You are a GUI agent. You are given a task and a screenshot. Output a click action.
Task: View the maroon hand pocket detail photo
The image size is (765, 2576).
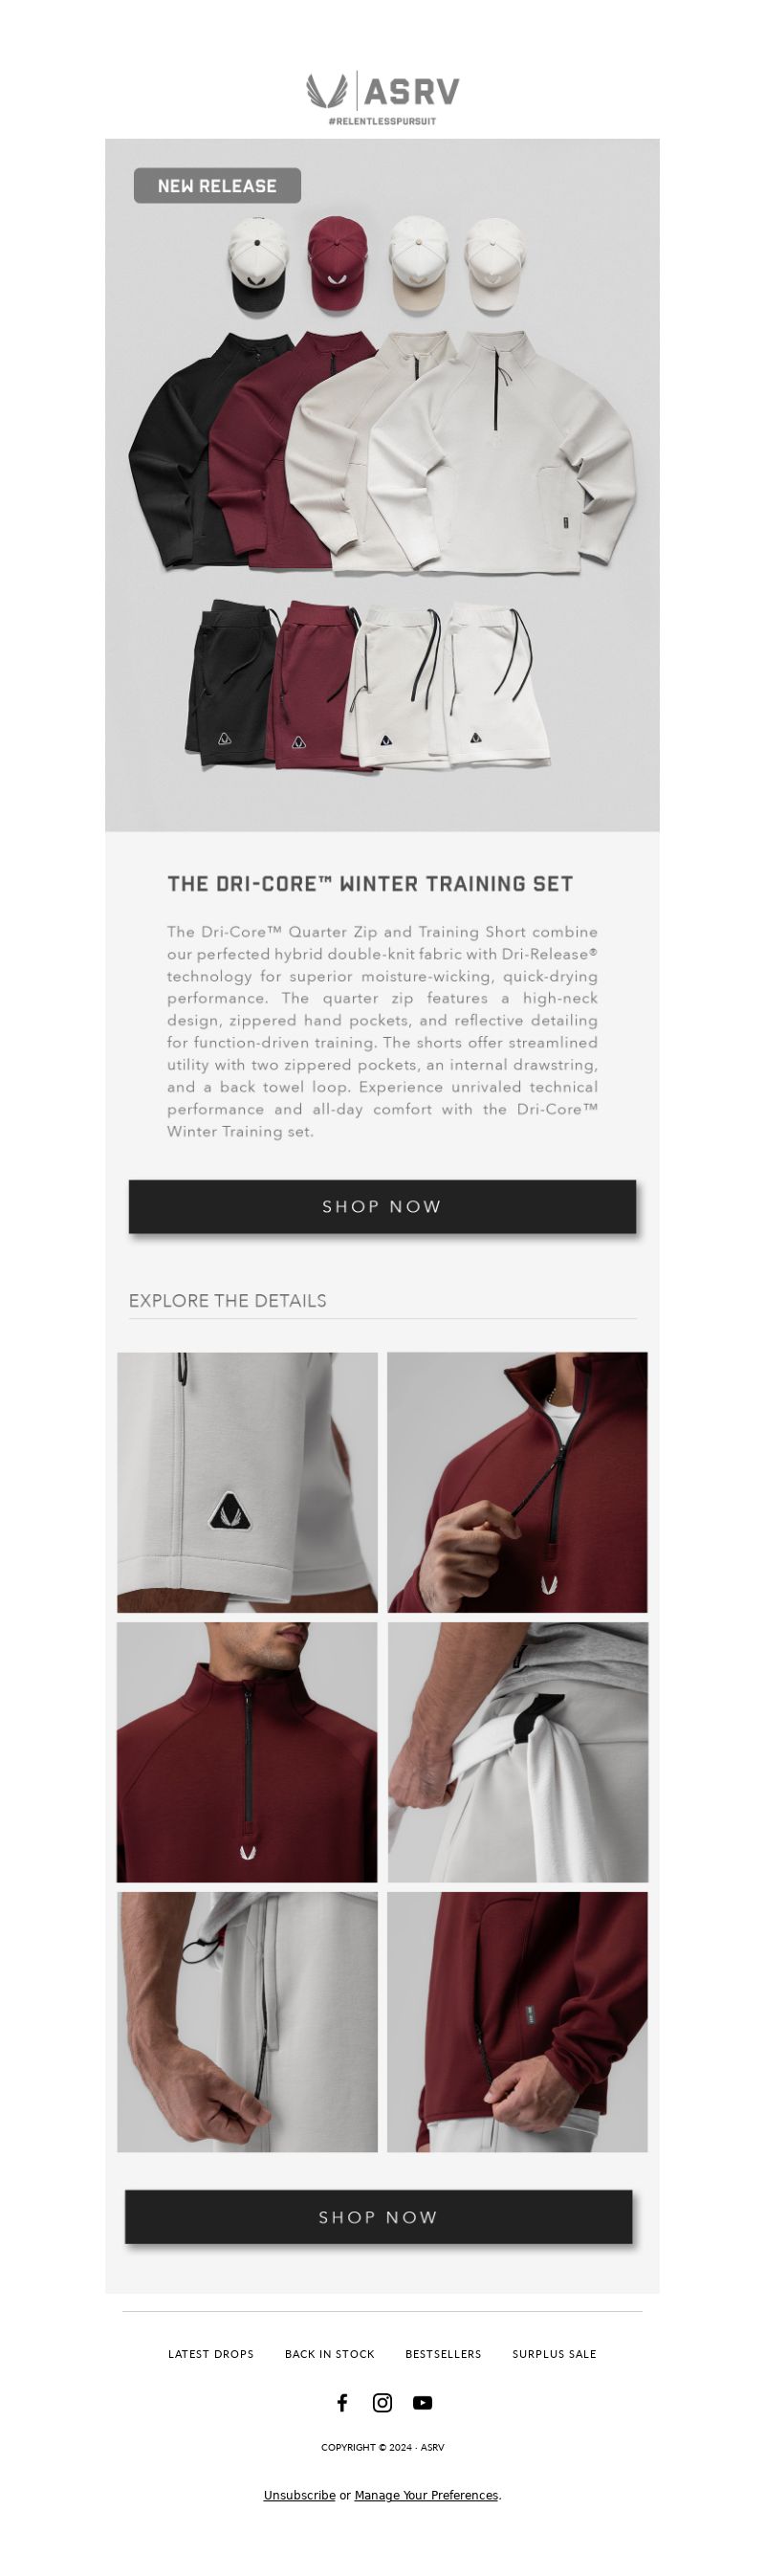point(517,2022)
